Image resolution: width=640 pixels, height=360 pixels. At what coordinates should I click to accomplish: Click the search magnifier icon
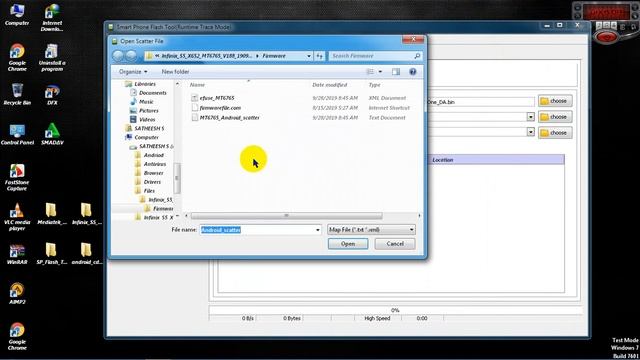click(417, 56)
